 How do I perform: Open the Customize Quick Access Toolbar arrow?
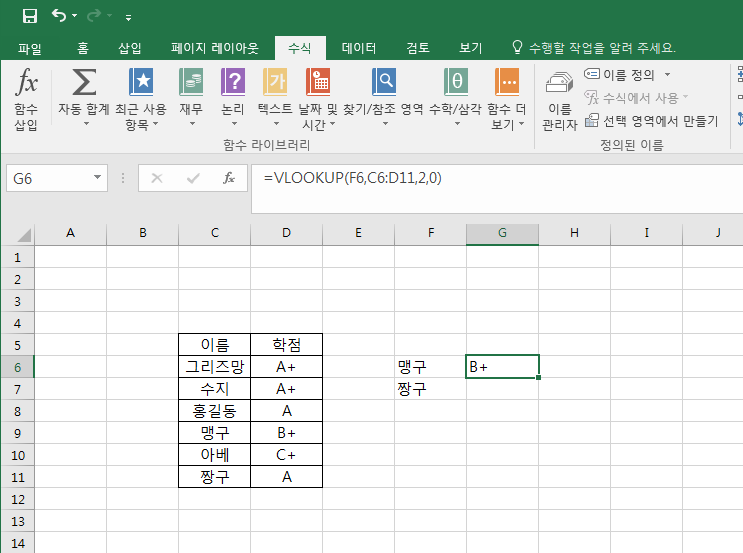(x=128, y=18)
